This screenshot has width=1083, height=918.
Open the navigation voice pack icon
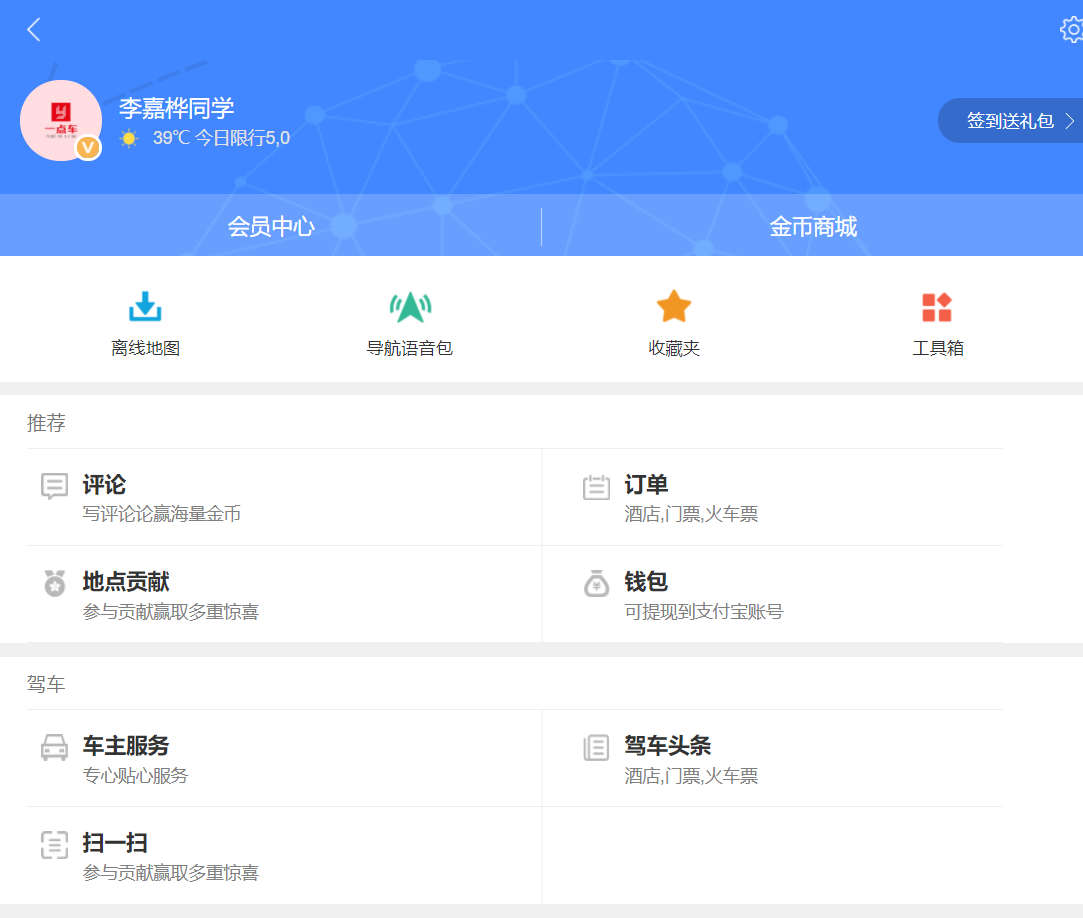409,307
